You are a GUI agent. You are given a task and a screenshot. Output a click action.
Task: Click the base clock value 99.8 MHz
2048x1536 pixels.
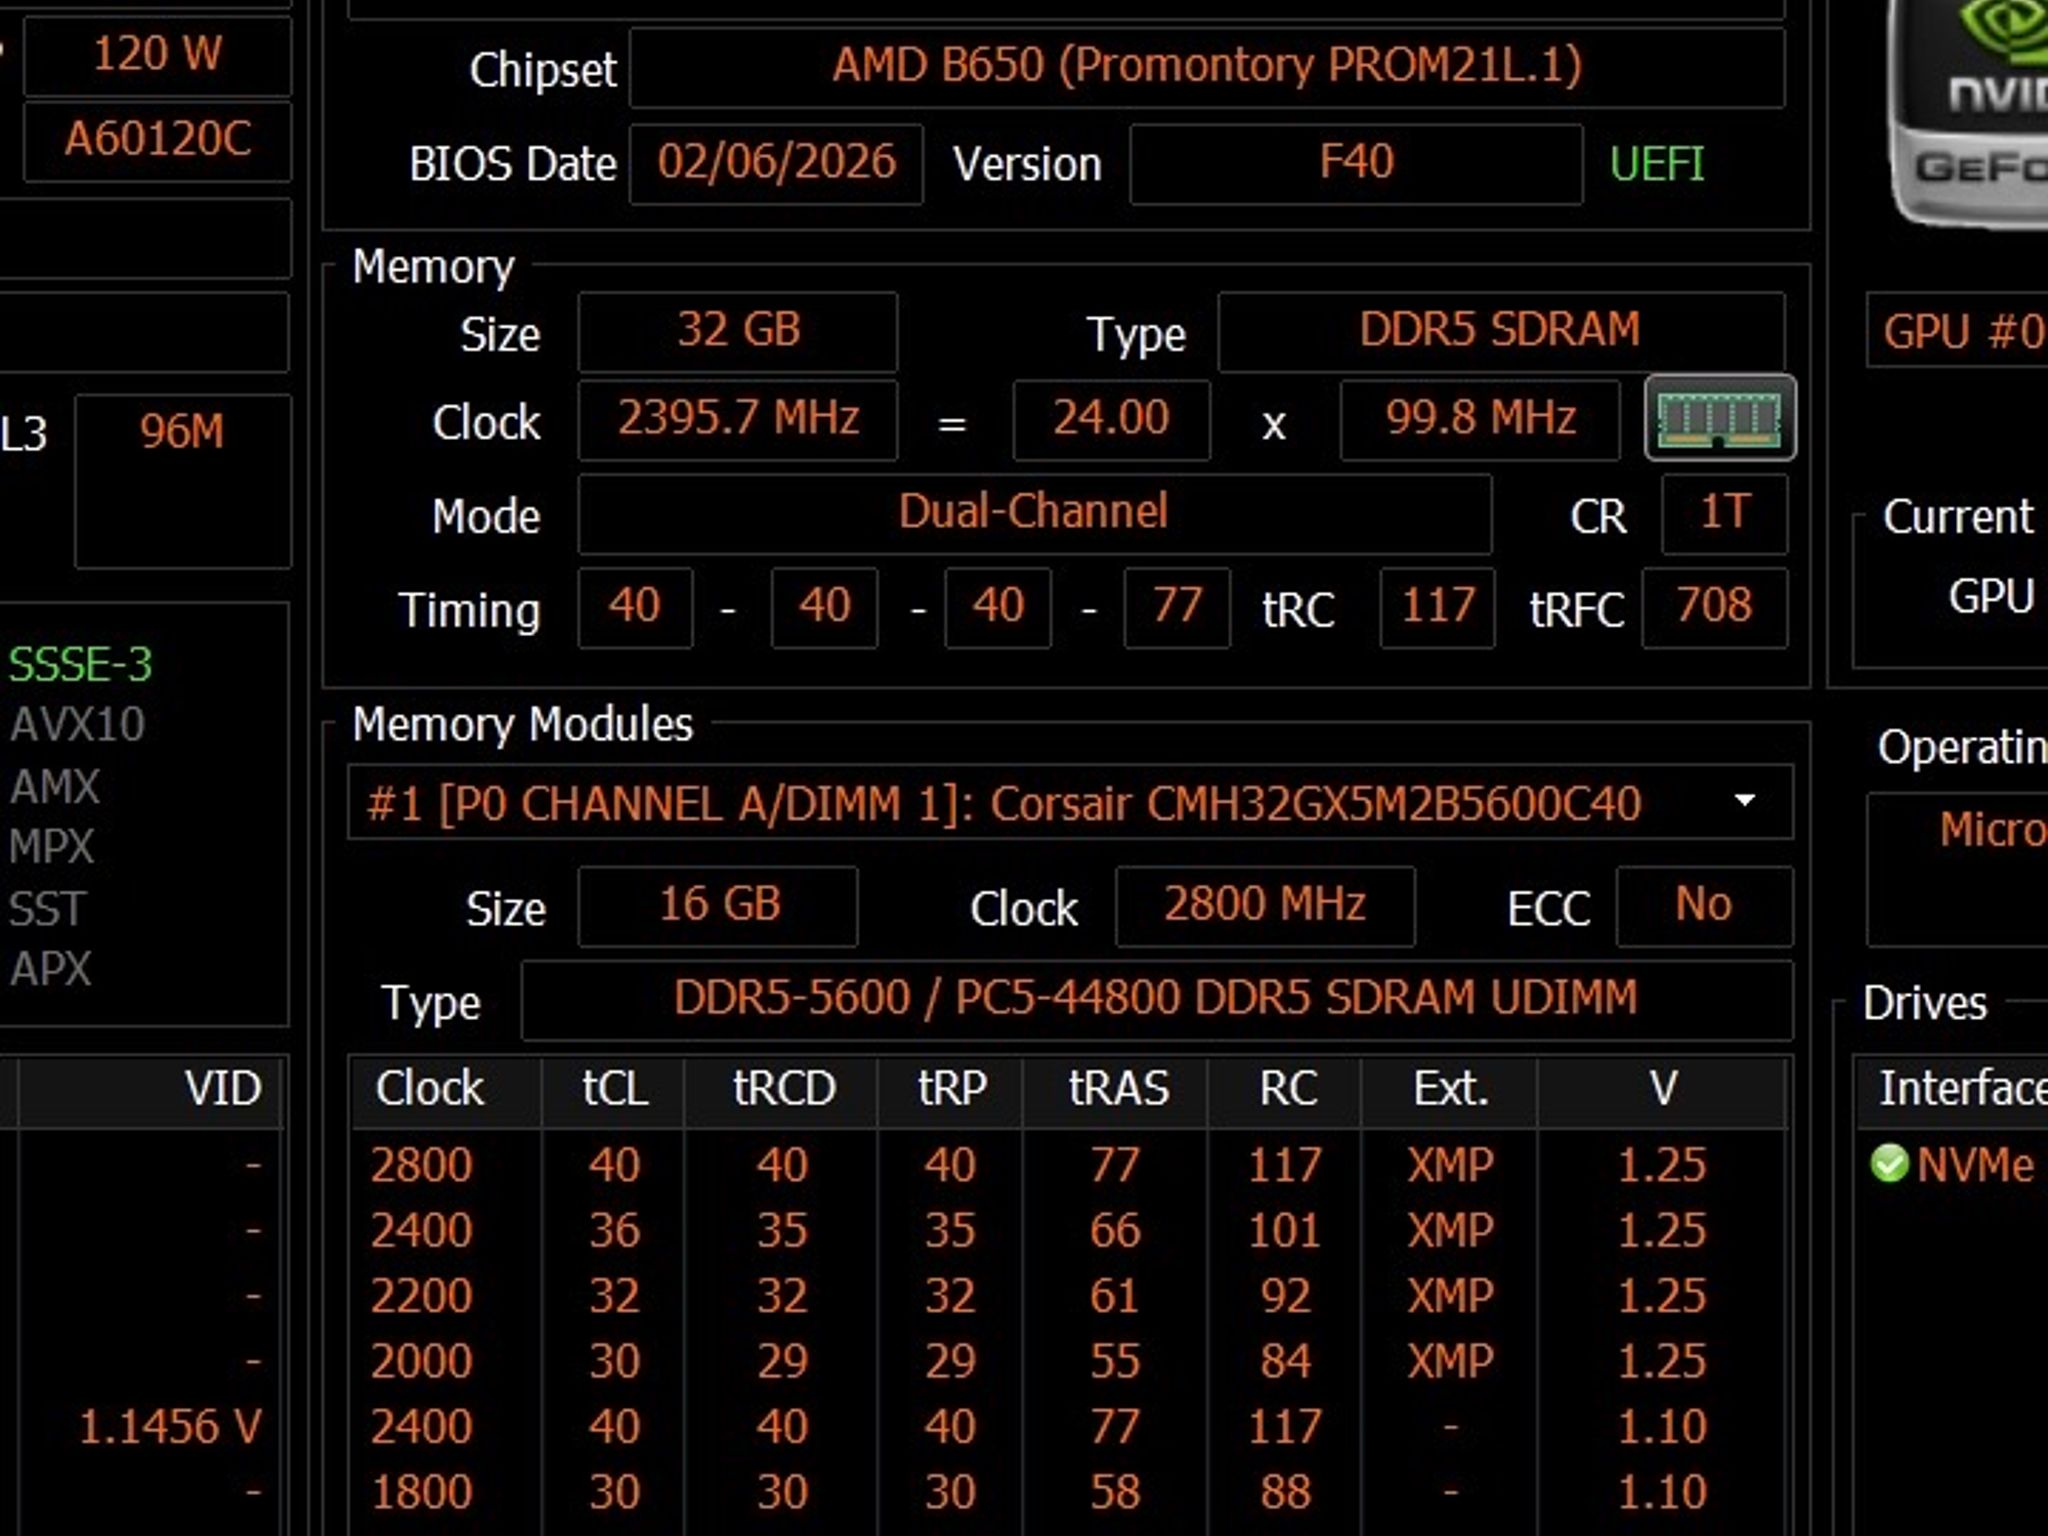tap(1480, 419)
